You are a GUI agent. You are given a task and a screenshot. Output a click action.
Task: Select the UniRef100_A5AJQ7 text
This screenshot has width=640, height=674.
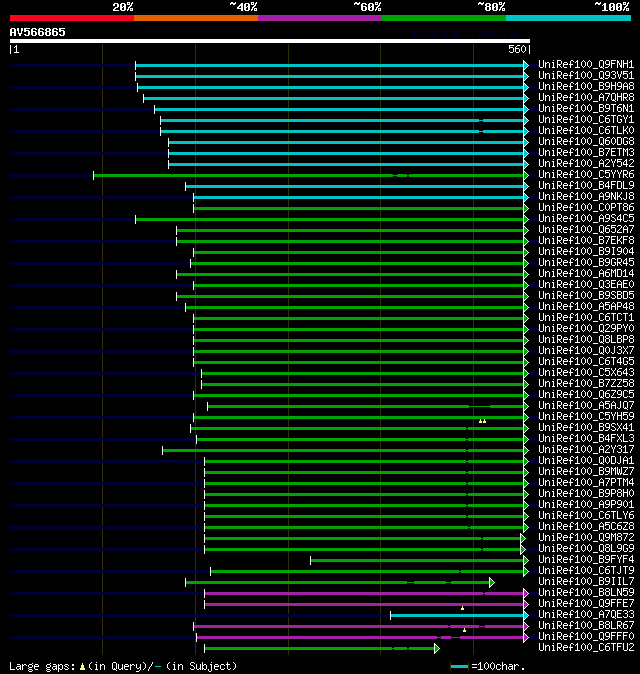(586, 406)
